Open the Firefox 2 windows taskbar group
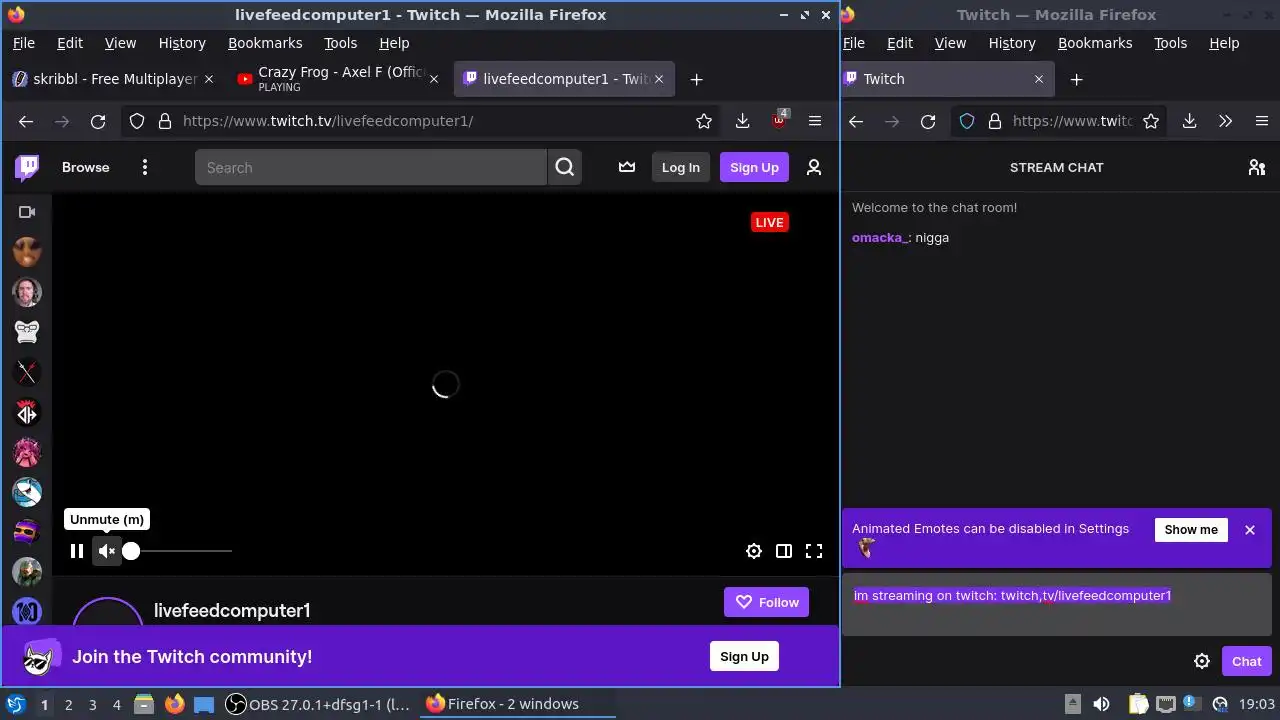 [x=518, y=704]
